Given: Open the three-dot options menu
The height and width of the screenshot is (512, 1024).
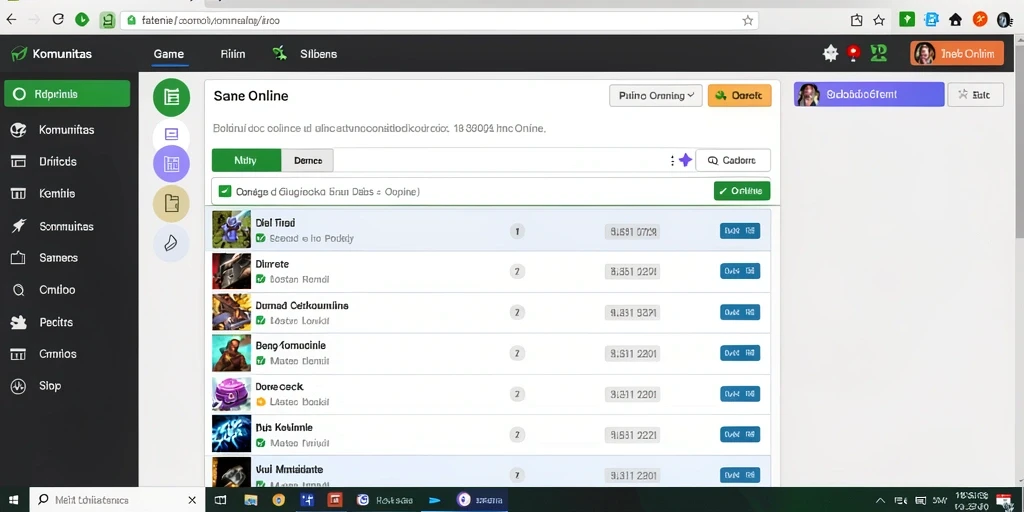Looking at the screenshot, I should (x=672, y=160).
